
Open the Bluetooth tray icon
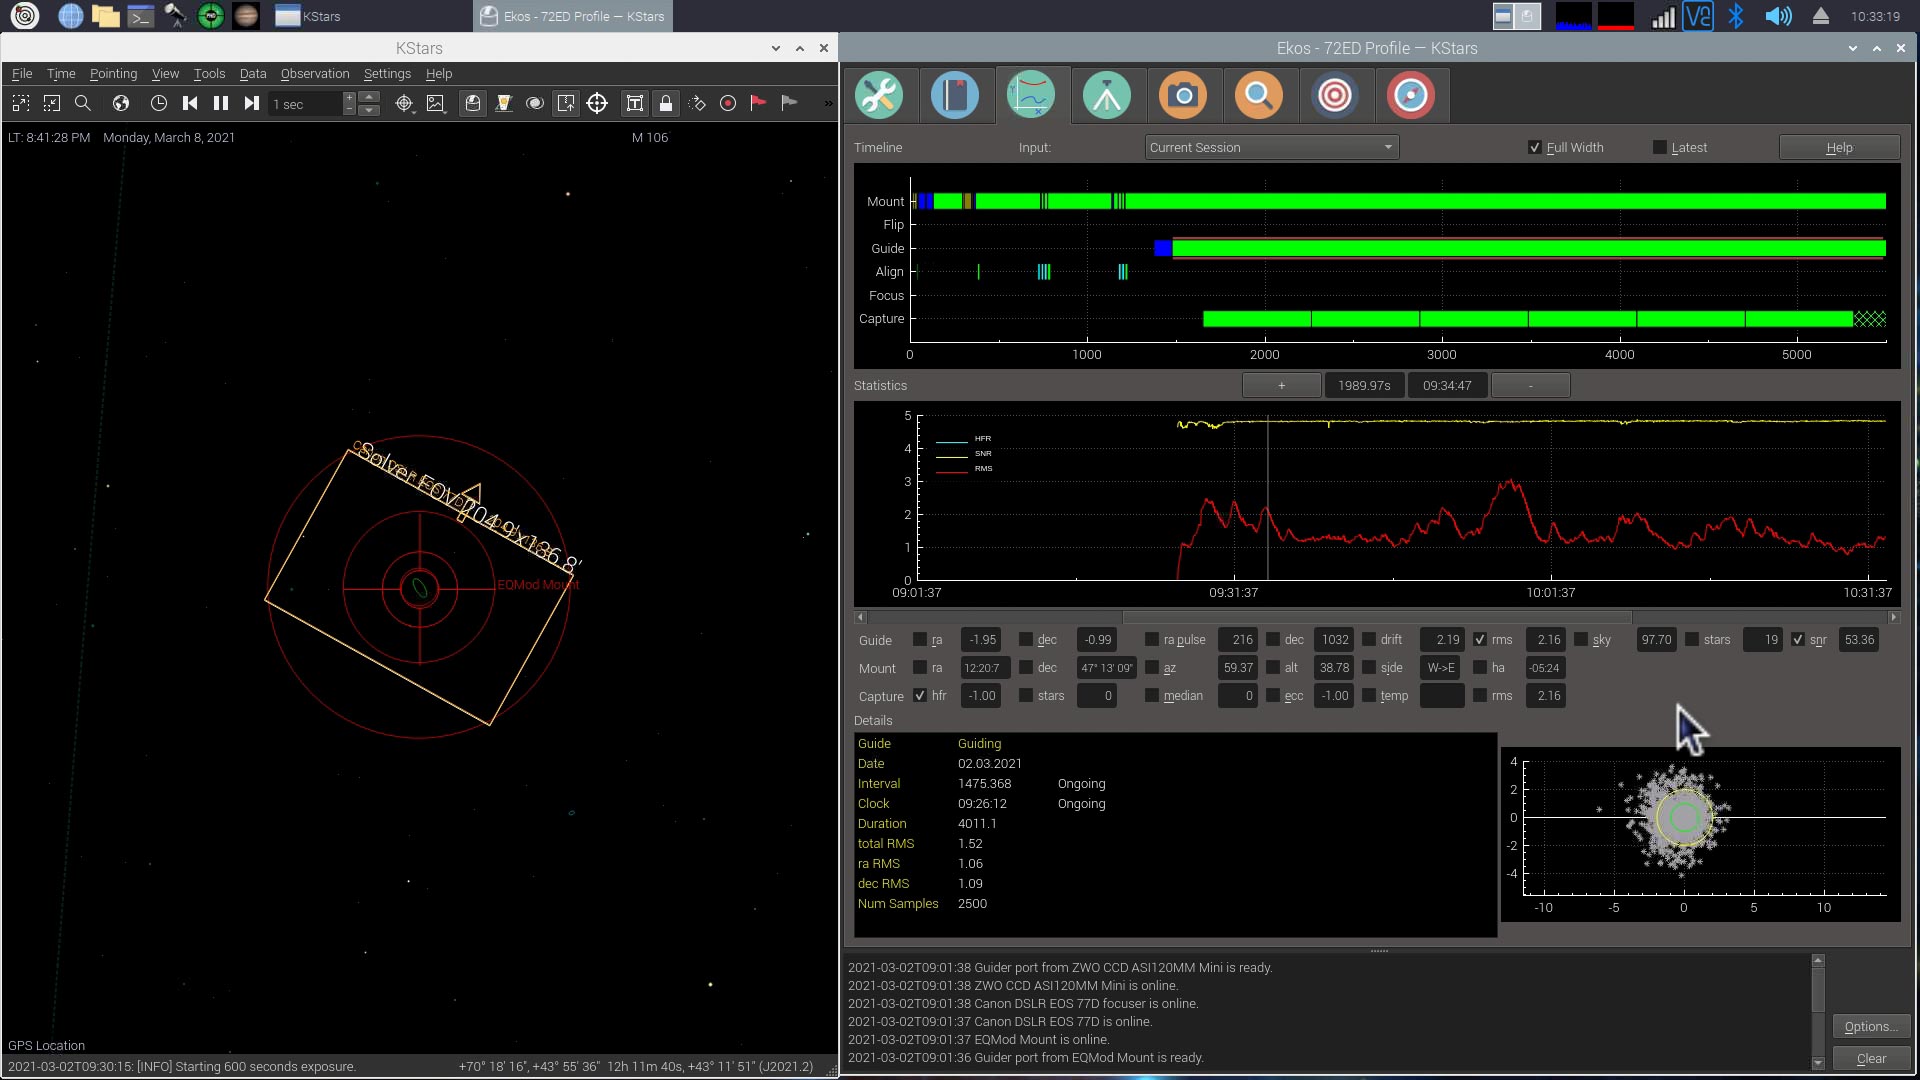point(1737,16)
